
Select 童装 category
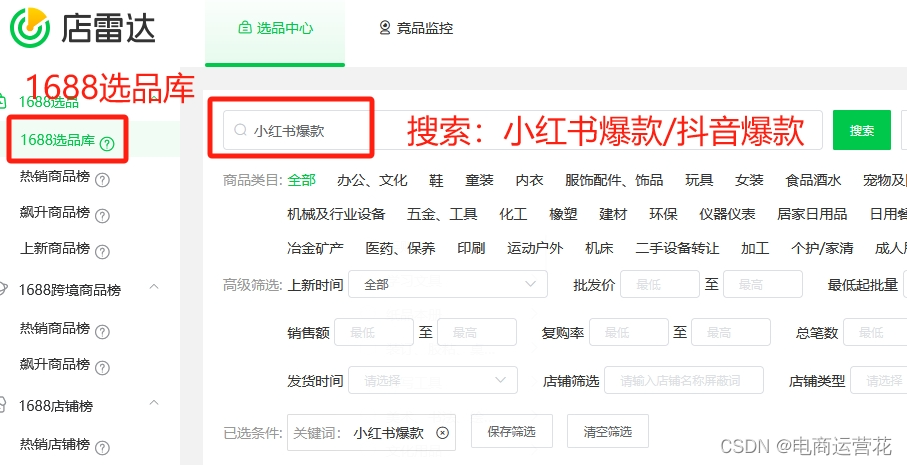[480, 180]
